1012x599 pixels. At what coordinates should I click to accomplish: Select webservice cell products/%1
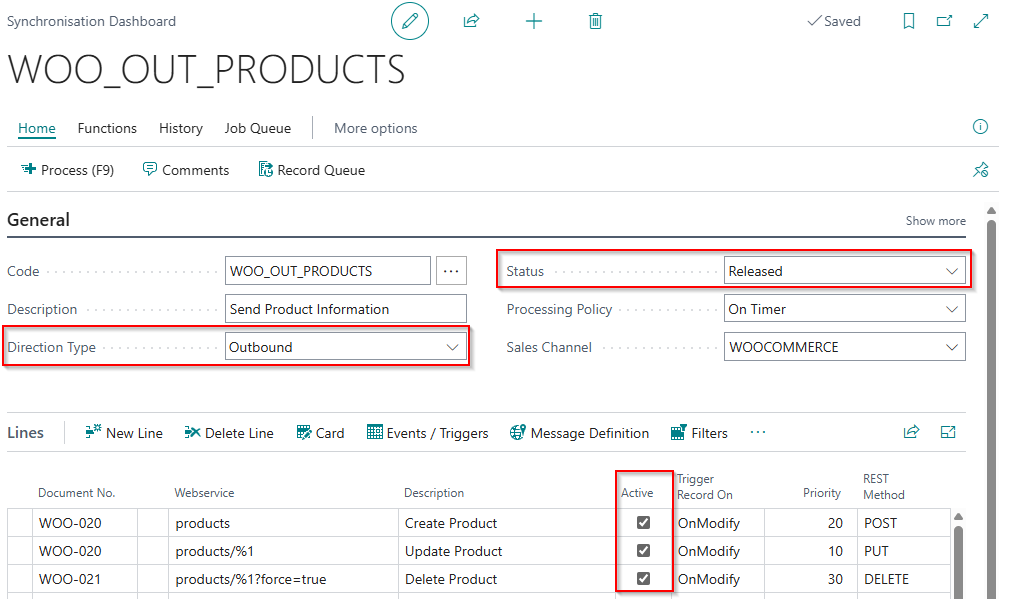283,551
